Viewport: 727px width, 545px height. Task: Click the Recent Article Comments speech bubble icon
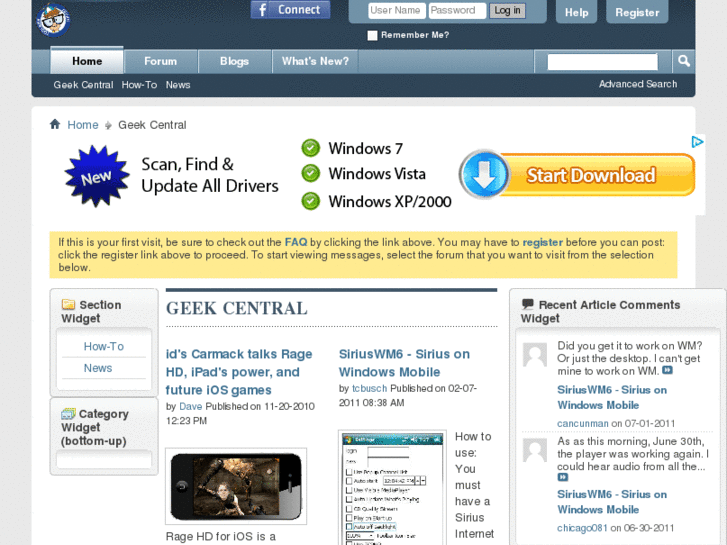[x=528, y=304]
